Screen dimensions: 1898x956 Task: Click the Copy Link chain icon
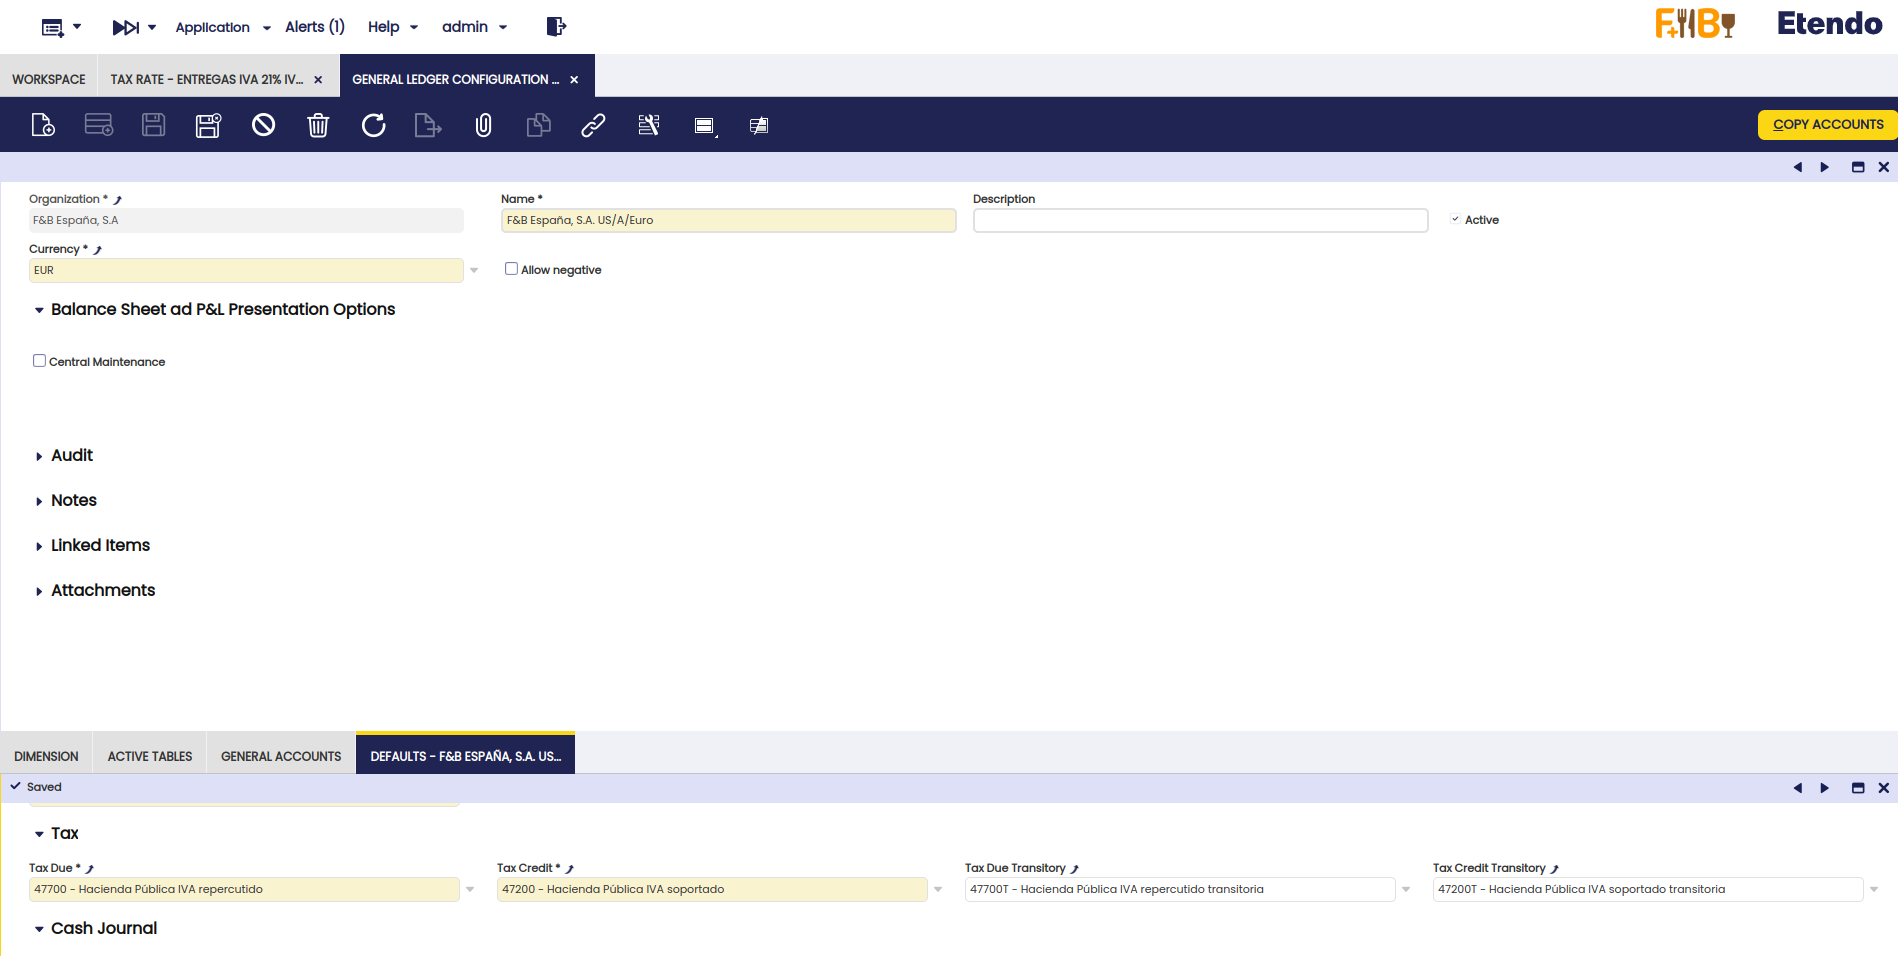tap(593, 125)
